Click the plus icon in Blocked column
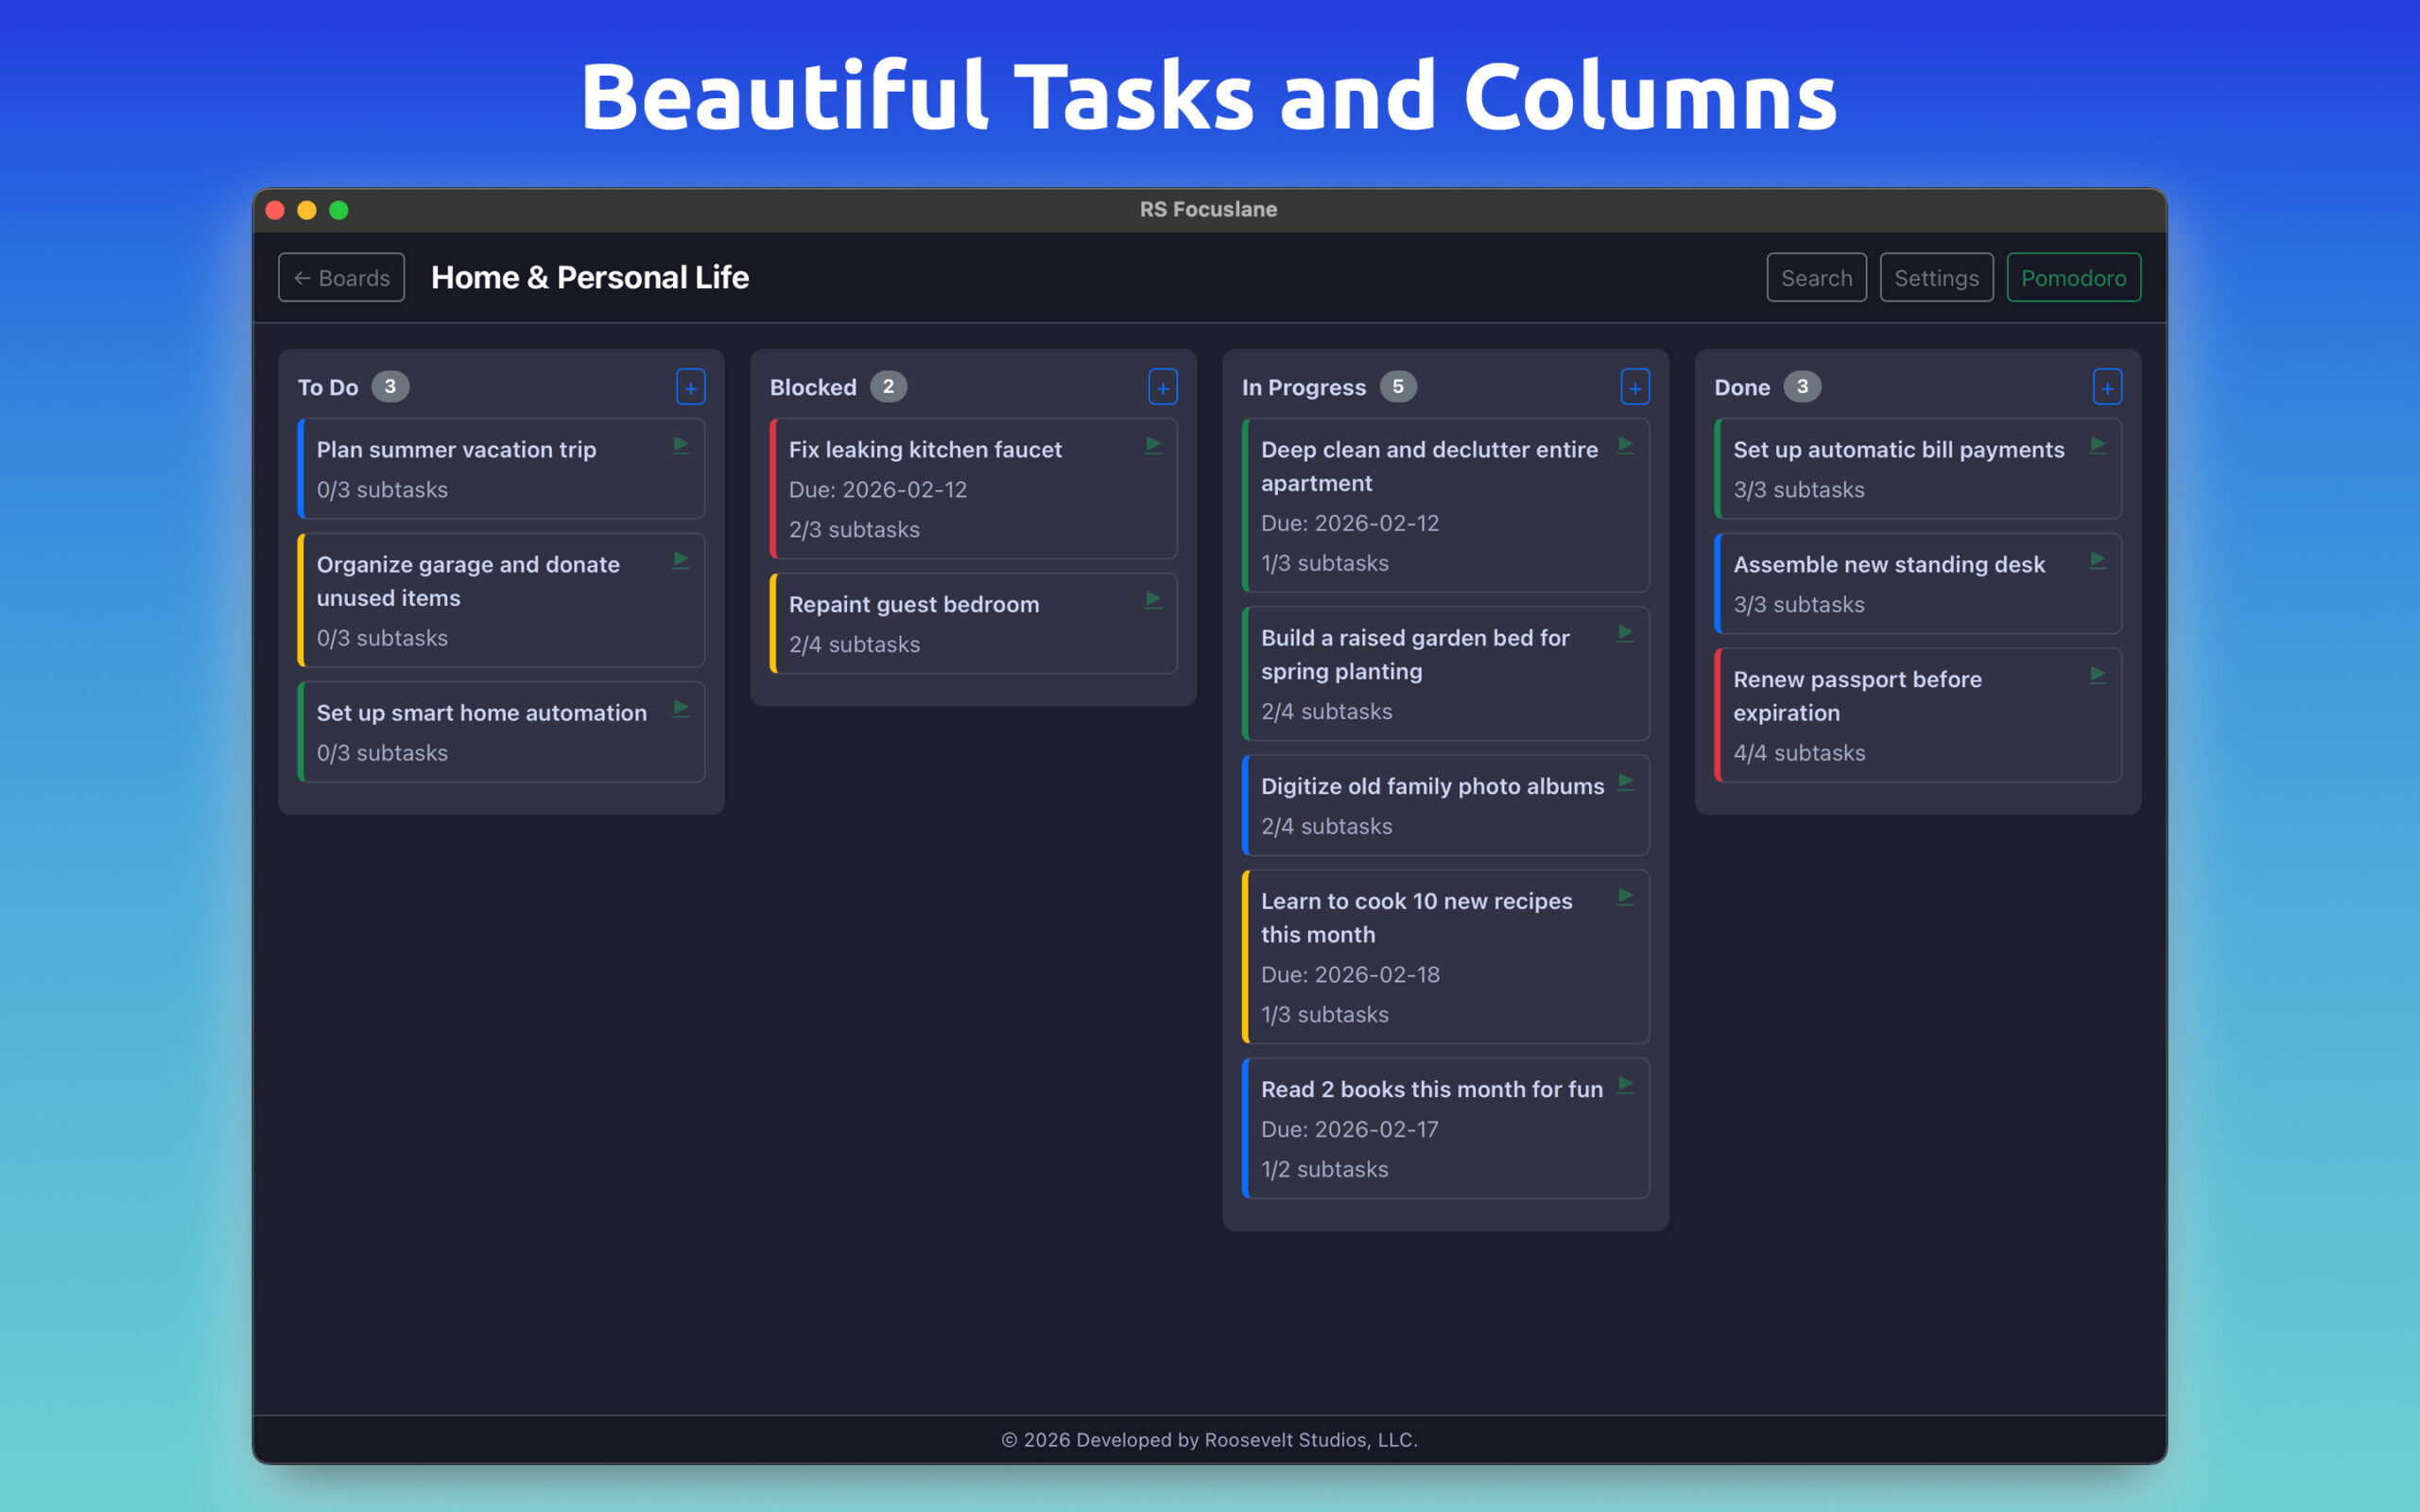 [1162, 387]
